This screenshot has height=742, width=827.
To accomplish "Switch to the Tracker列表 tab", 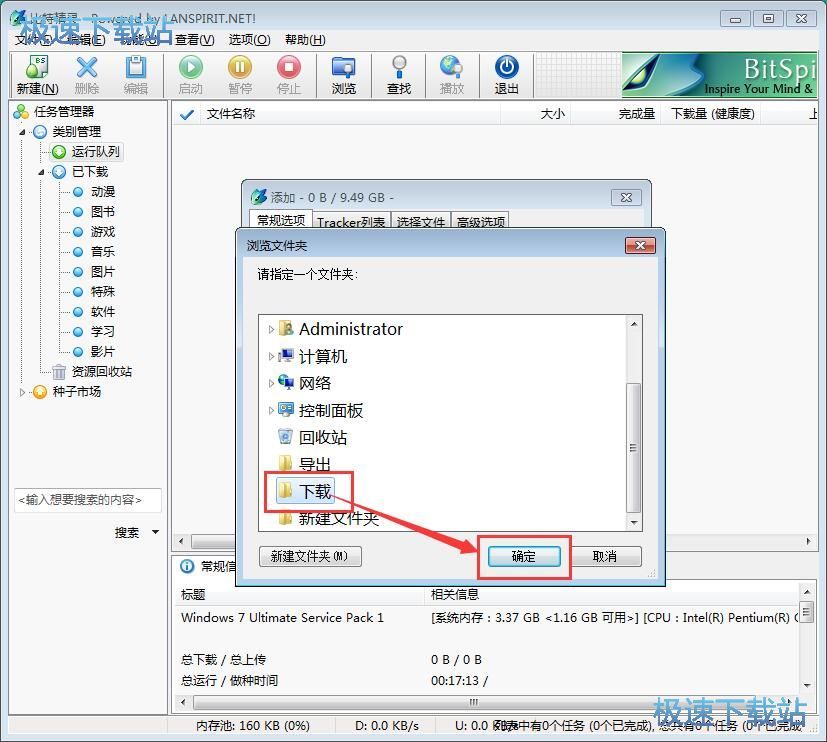I will (351, 222).
